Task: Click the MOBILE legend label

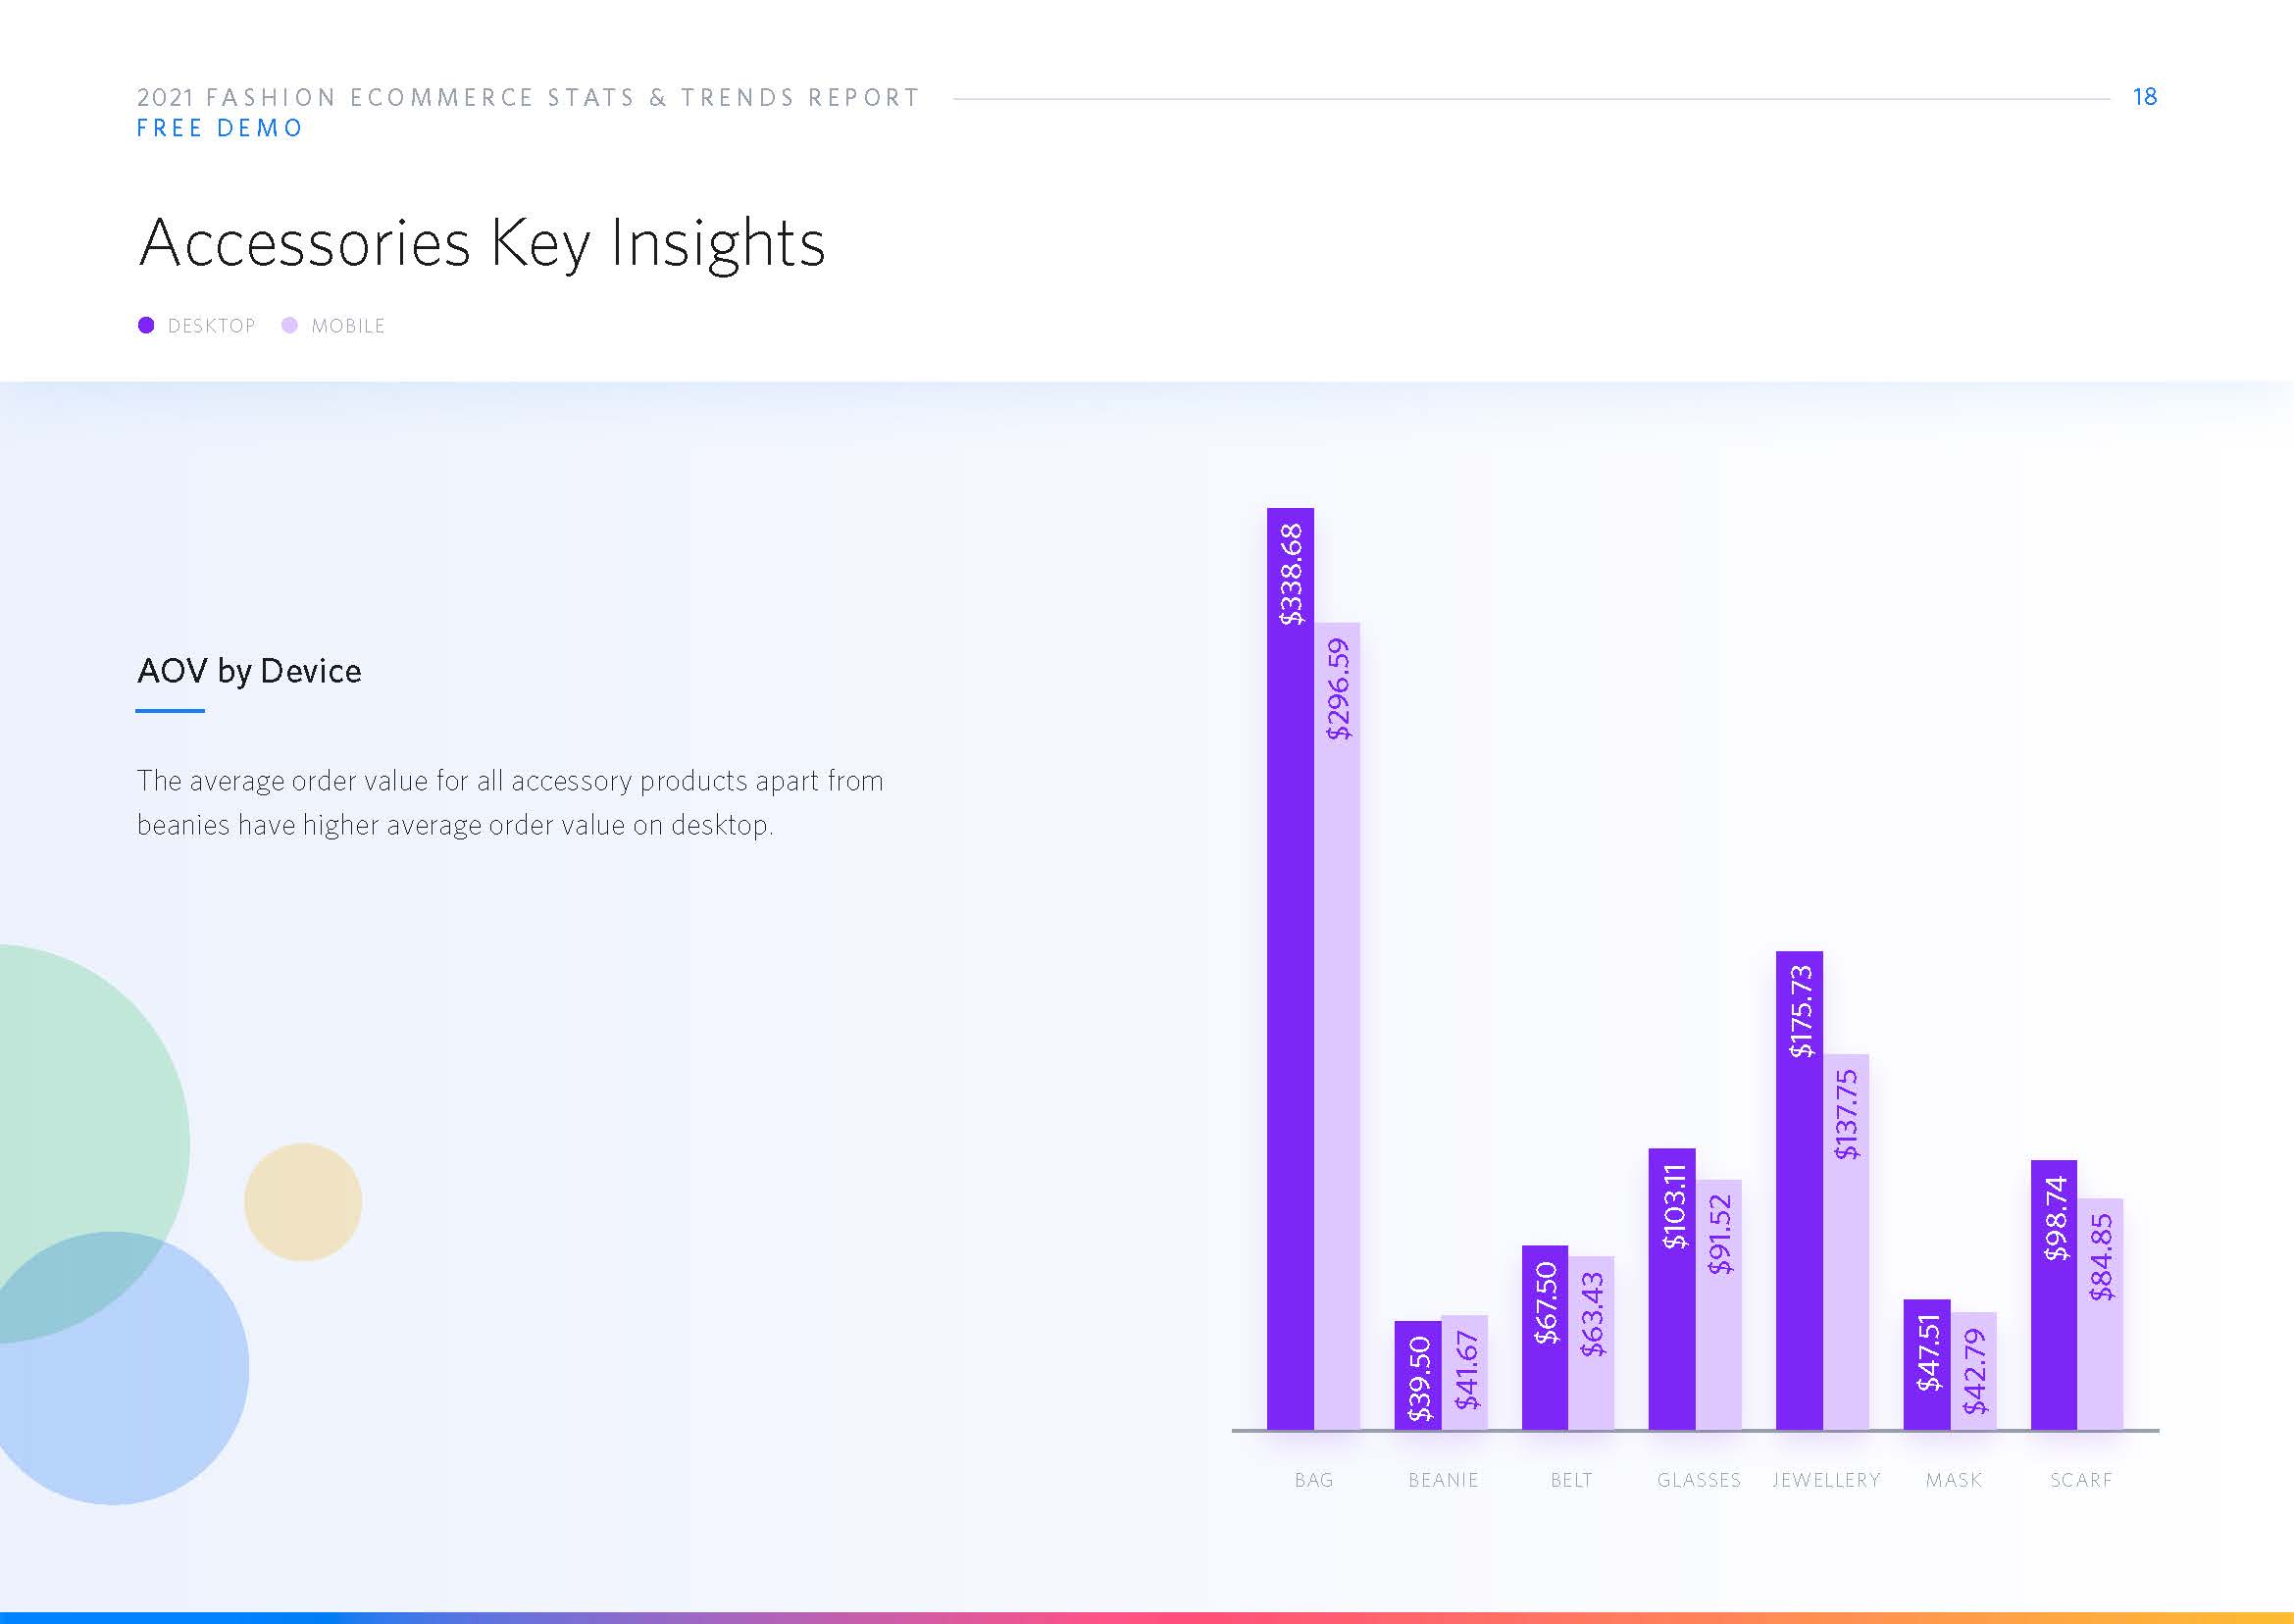Action: coord(347,326)
